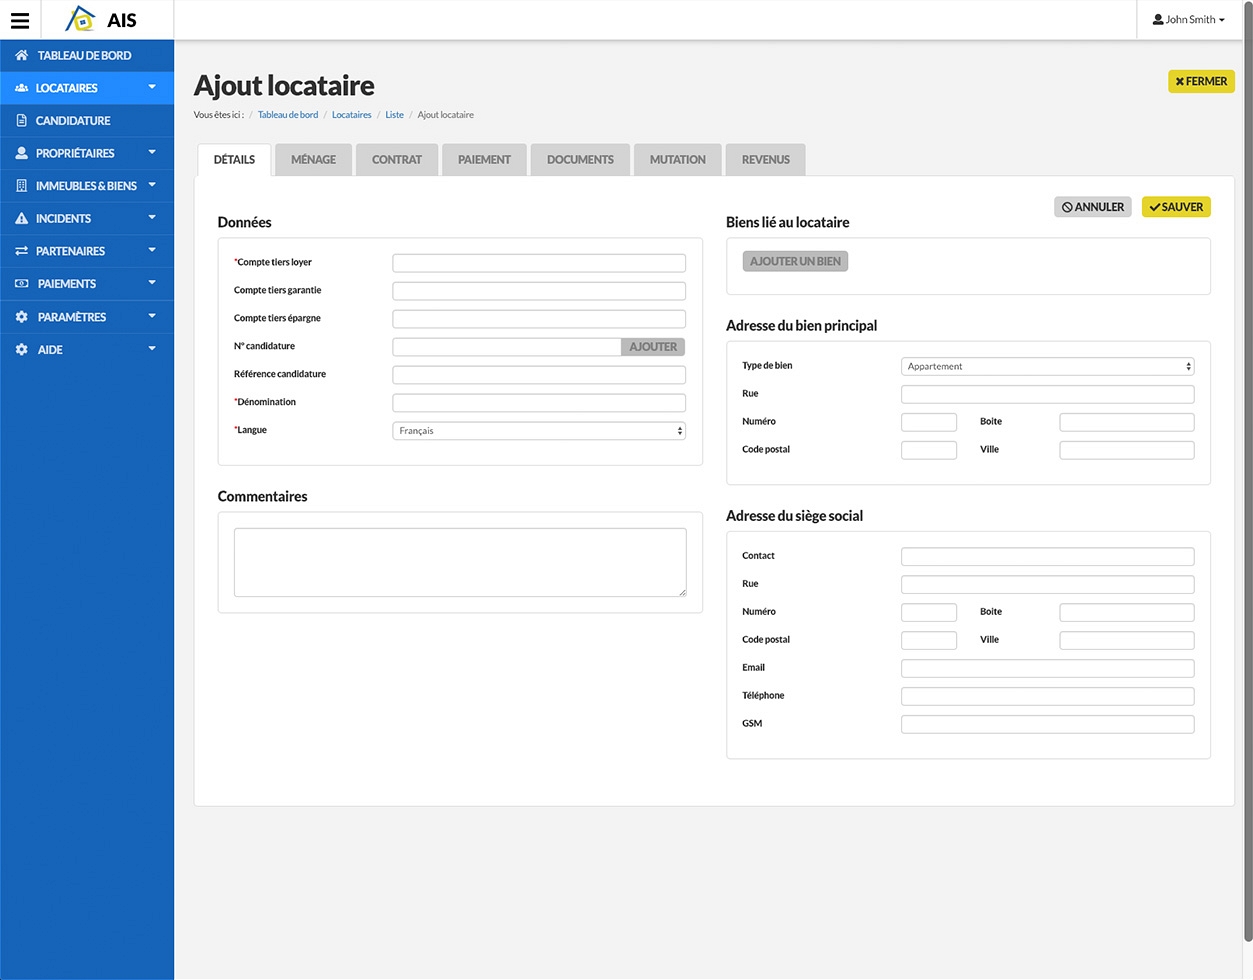1253x980 pixels.
Task: Click the Fermer button
Action: 1201,82
